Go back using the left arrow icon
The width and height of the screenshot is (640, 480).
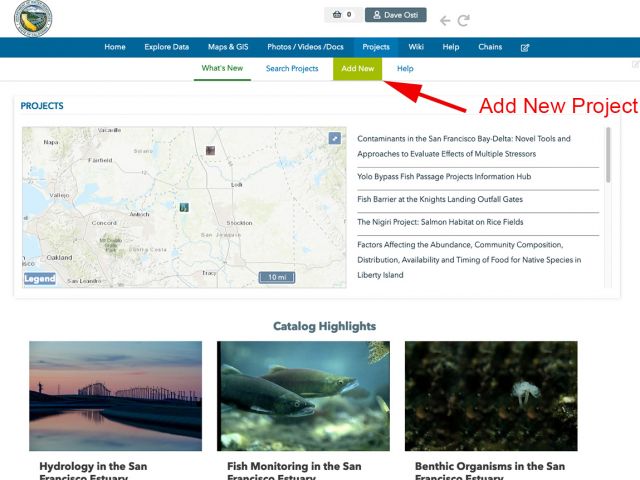(x=445, y=20)
